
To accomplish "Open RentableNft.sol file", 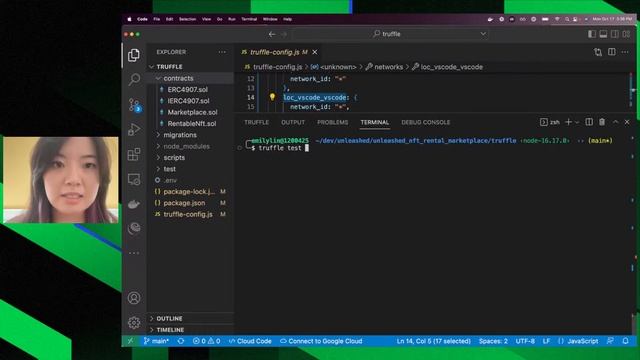I will (192, 124).
